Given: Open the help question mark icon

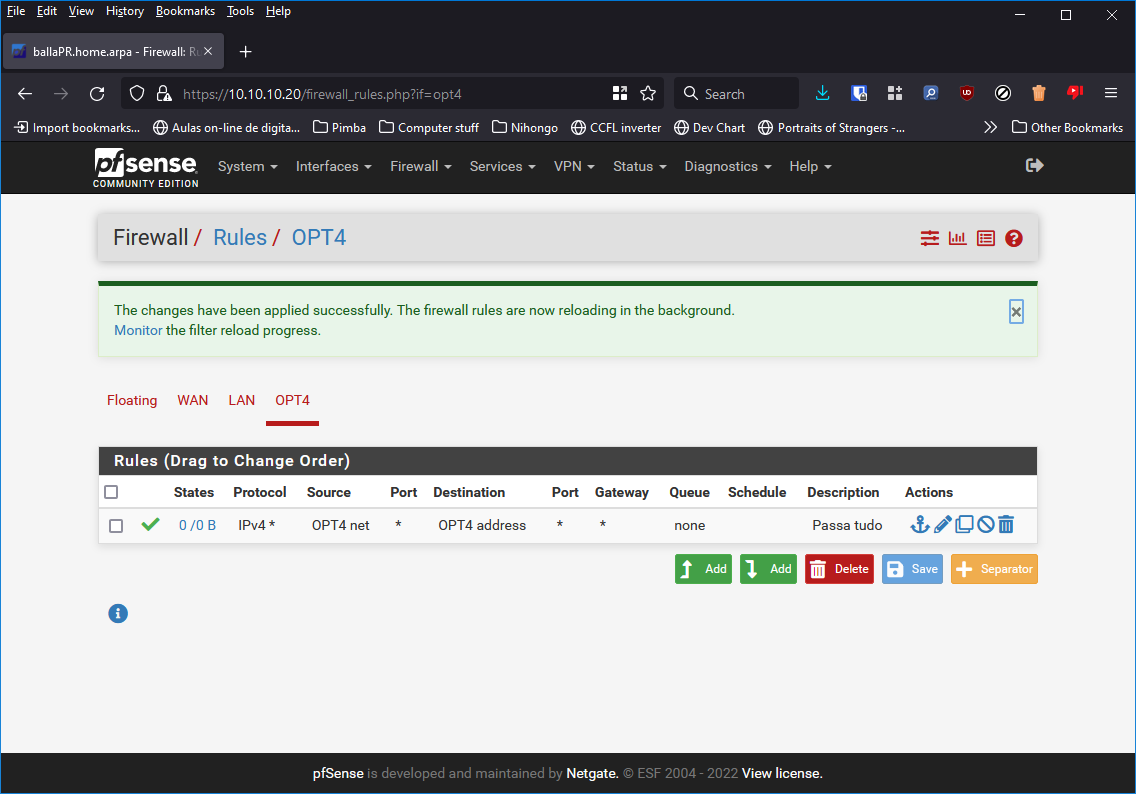Looking at the screenshot, I should point(1014,238).
